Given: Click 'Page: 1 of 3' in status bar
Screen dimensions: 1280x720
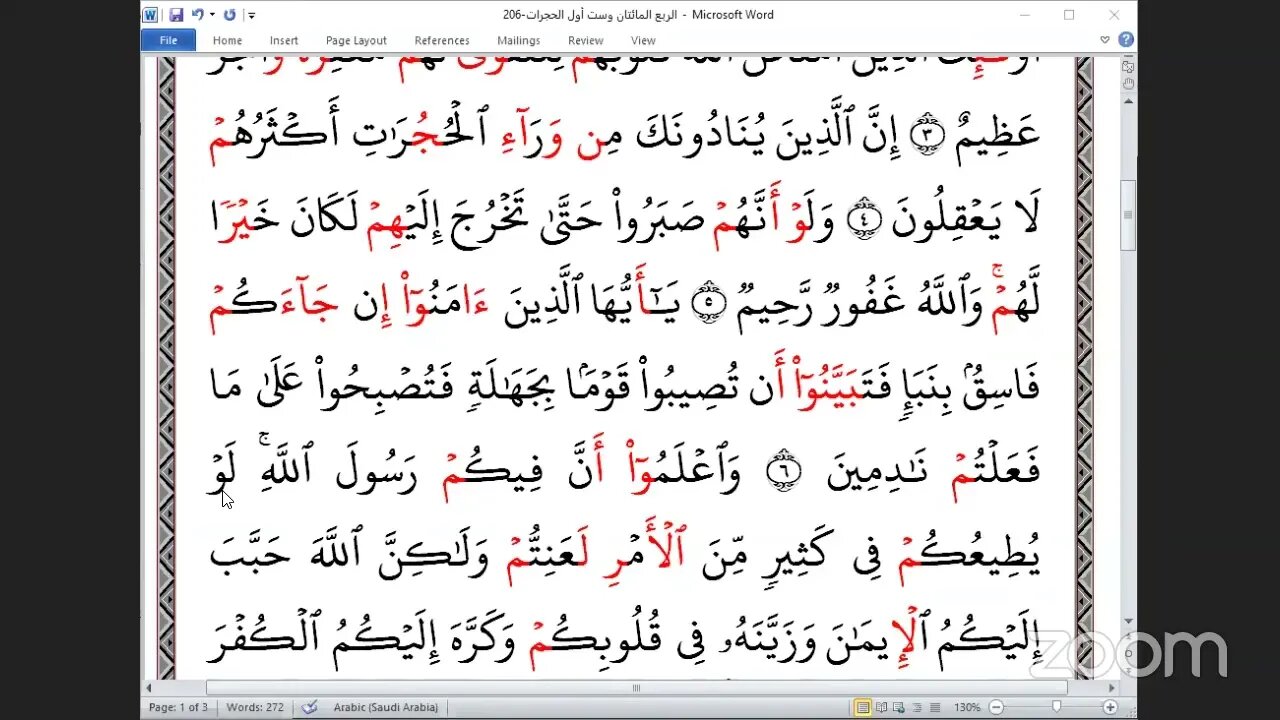Looking at the screenshot, I should pos(178,707).
